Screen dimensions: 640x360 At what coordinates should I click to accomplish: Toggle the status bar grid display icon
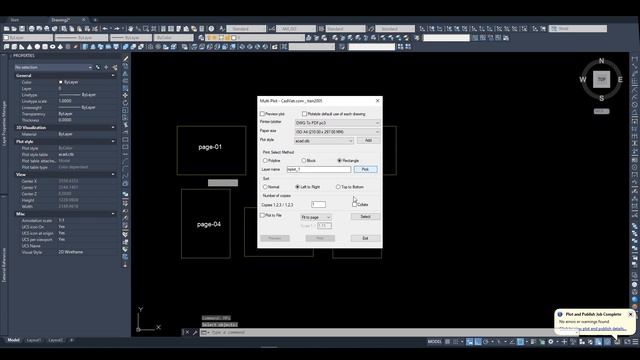tap(448, 342)
